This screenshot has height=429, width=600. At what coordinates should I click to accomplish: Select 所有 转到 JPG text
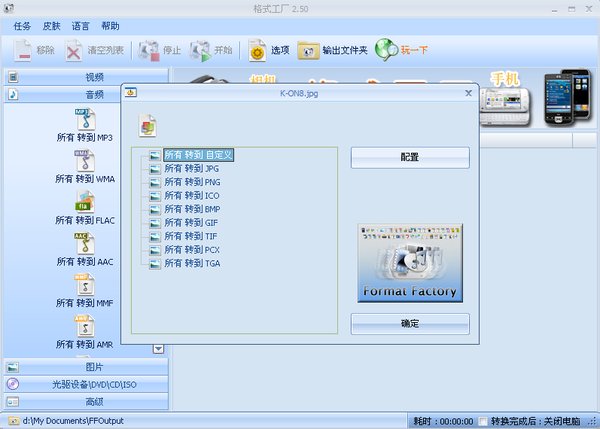point(192,169)
